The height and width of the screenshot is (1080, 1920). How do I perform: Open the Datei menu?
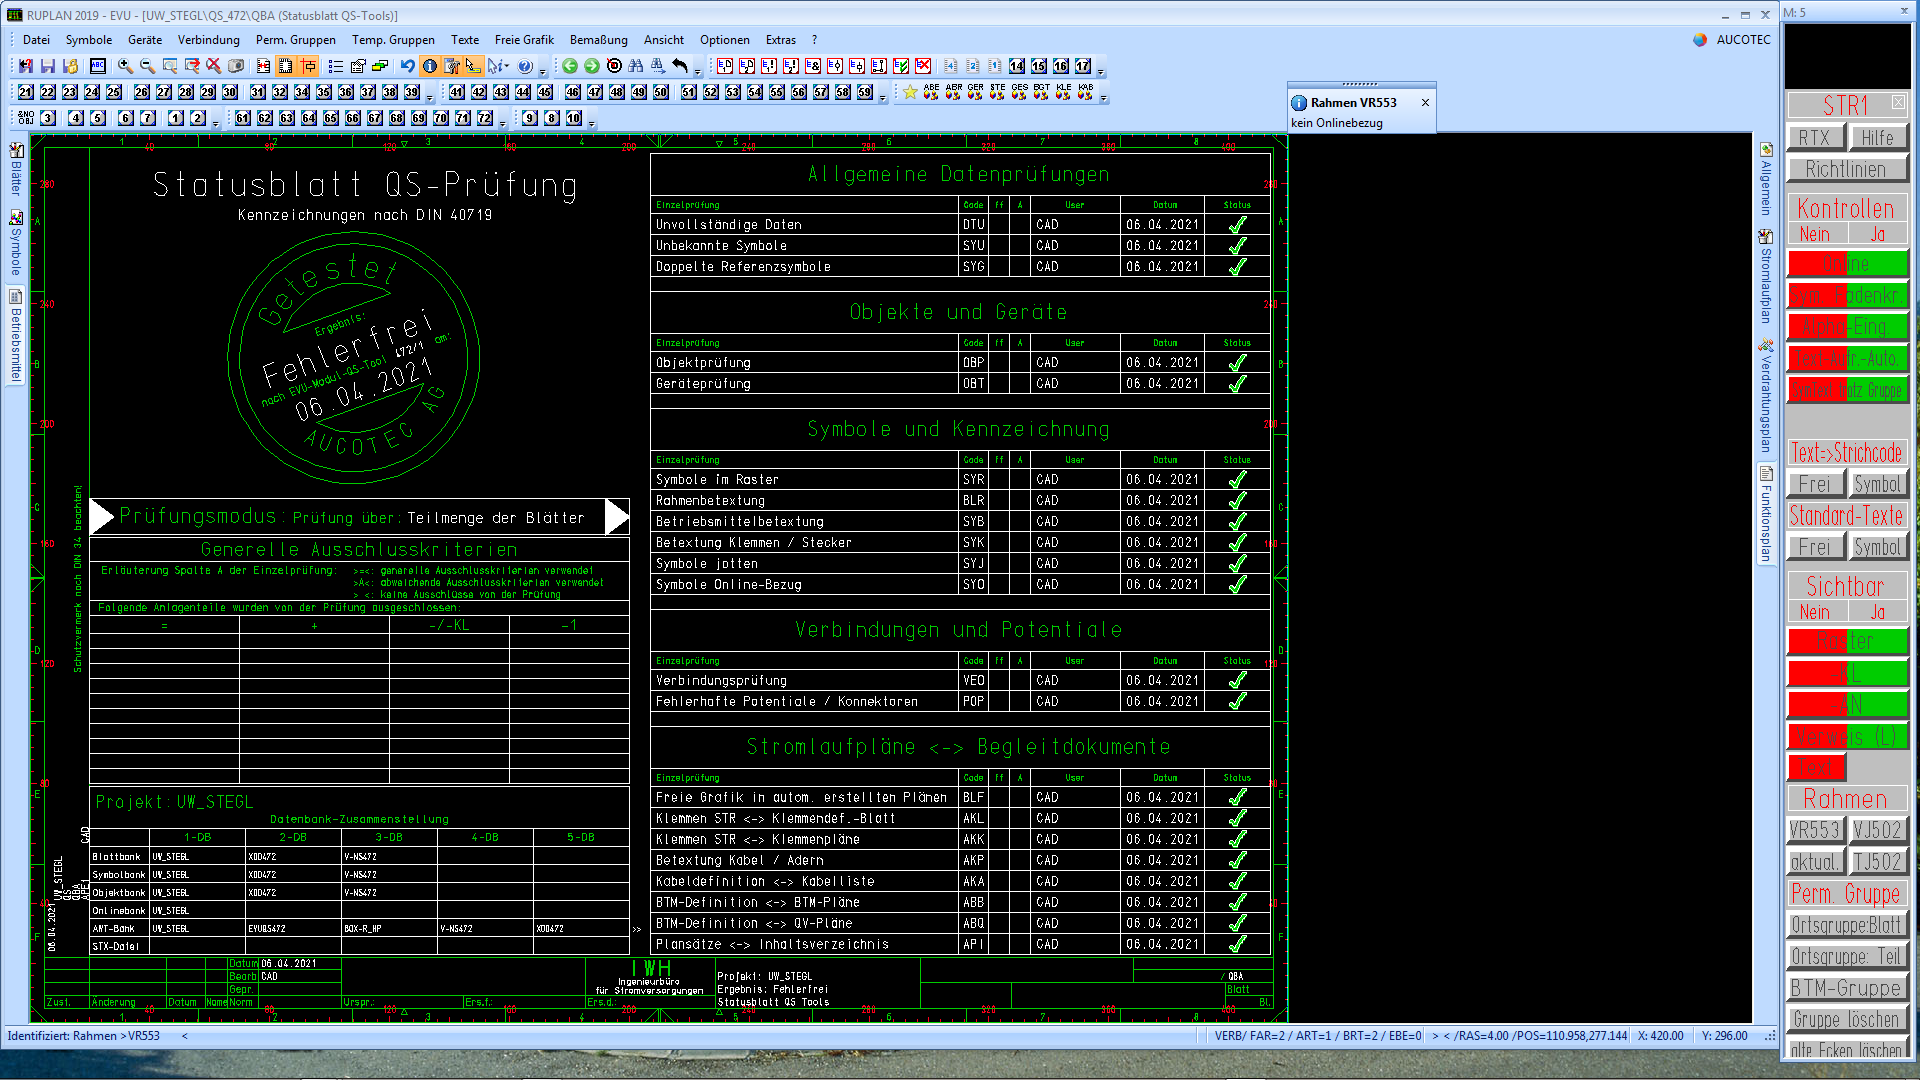pos(36,40)
